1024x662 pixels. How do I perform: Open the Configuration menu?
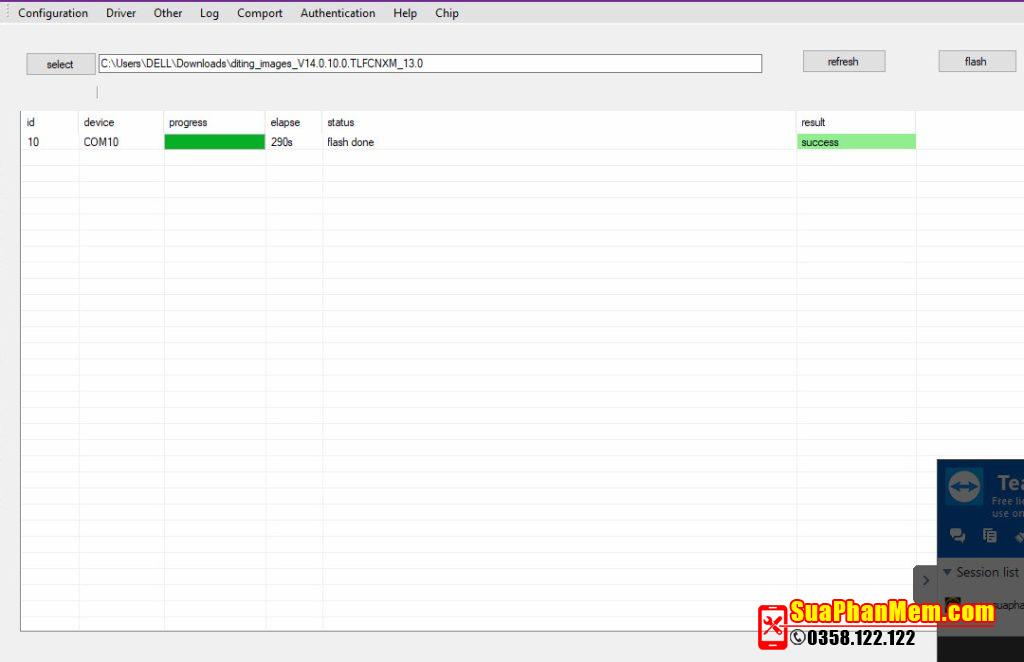coord(53,13)
